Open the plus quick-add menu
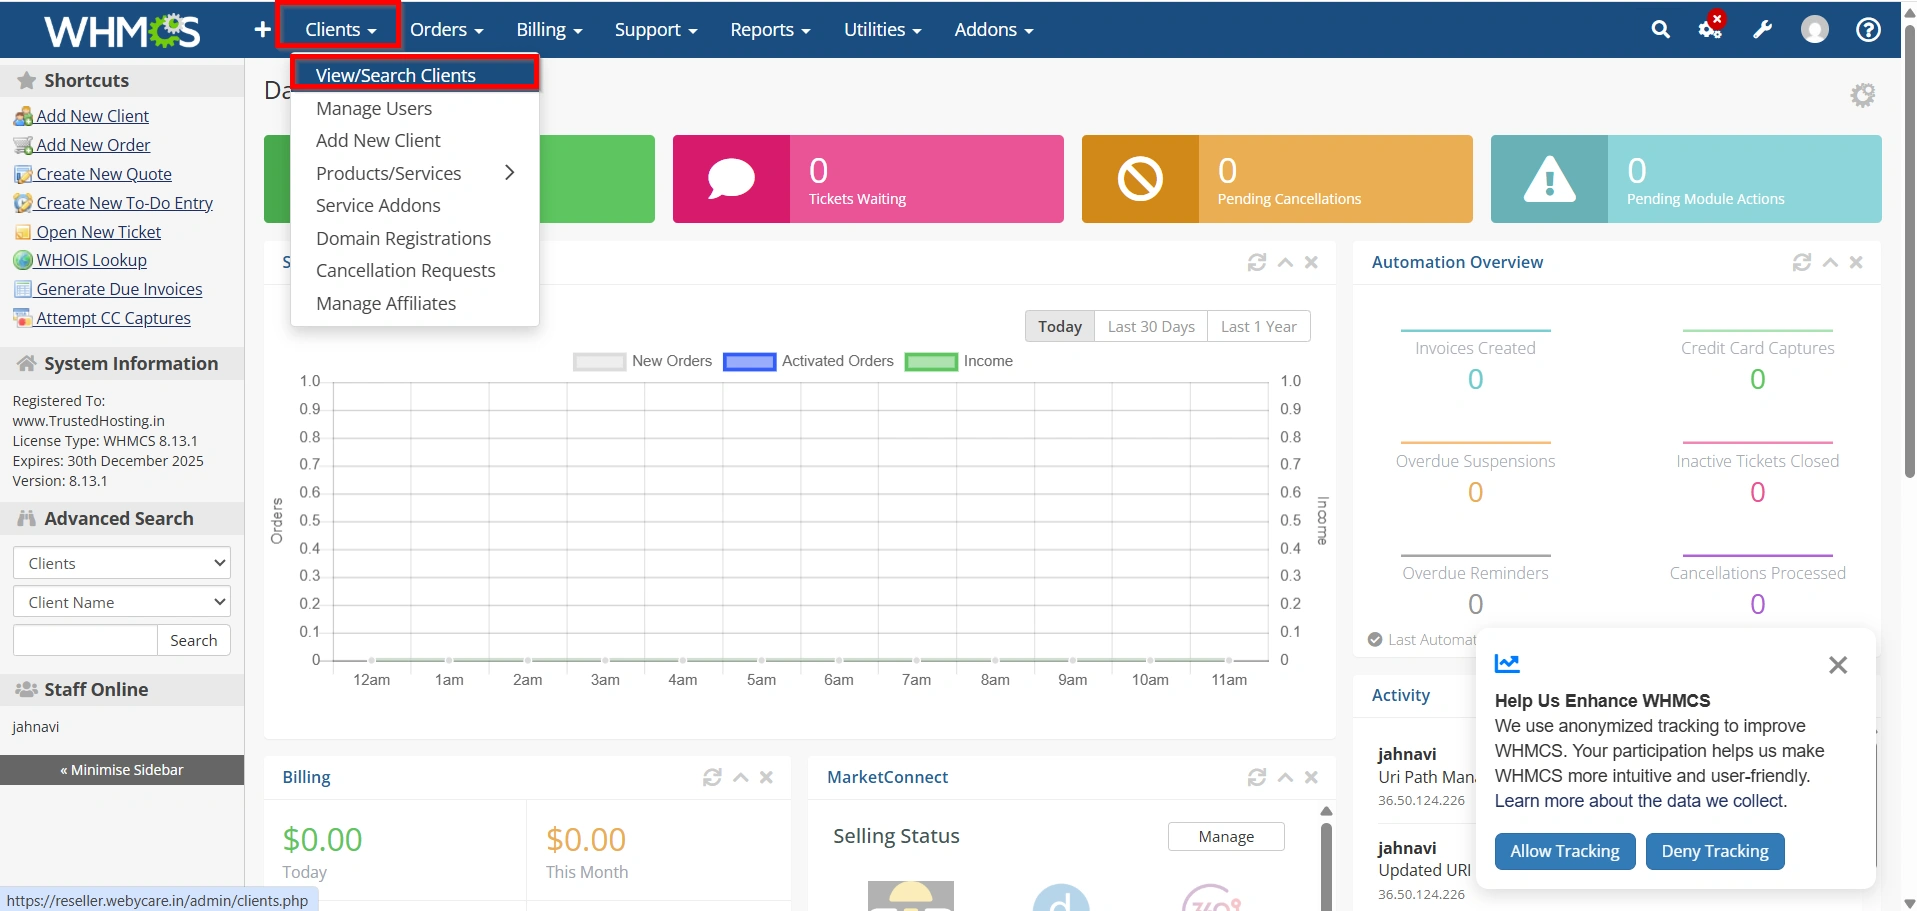The height and width of the screenshot is (911, 1917). tap(262, 30)
